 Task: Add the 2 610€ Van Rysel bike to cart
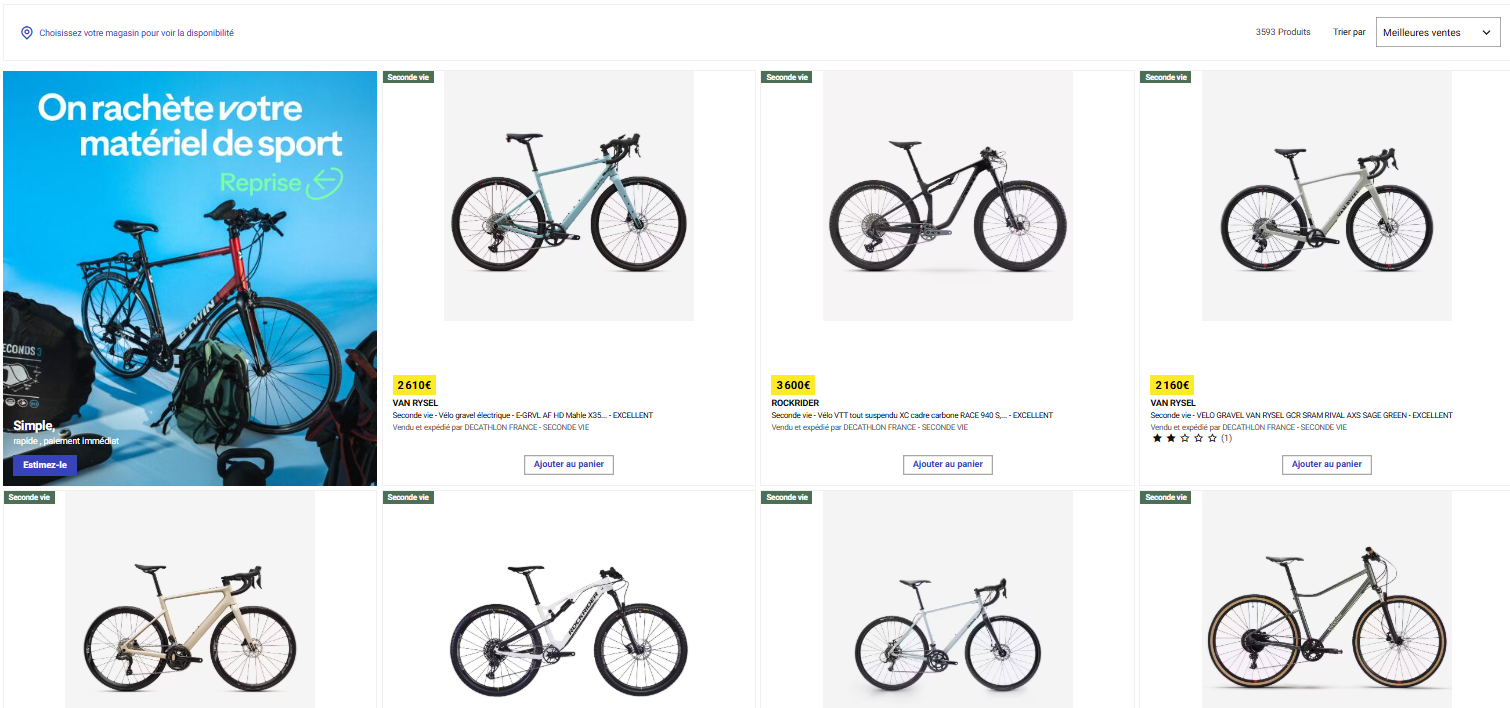click(568, 464)
